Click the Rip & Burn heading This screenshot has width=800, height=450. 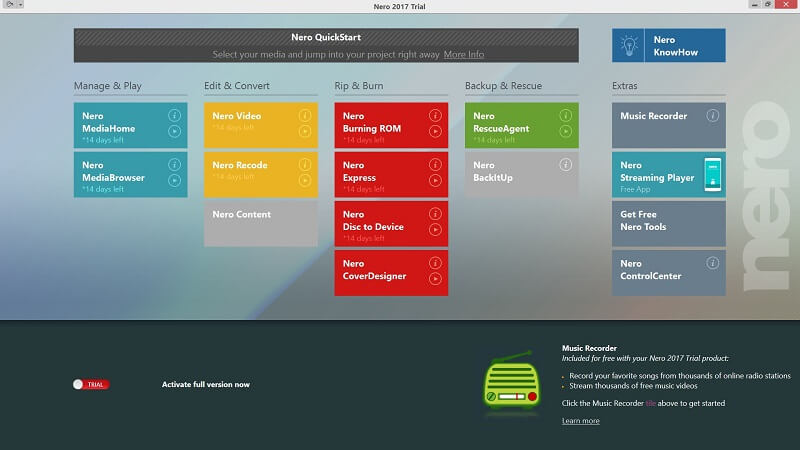click(x=359, y=86)
